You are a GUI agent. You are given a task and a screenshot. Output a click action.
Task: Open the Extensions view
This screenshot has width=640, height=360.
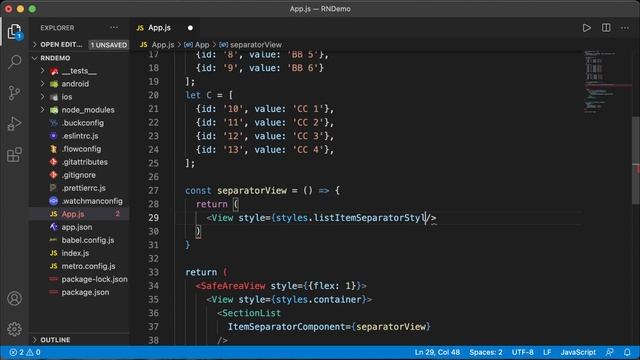pyautogui.click(x=14, y=154)
